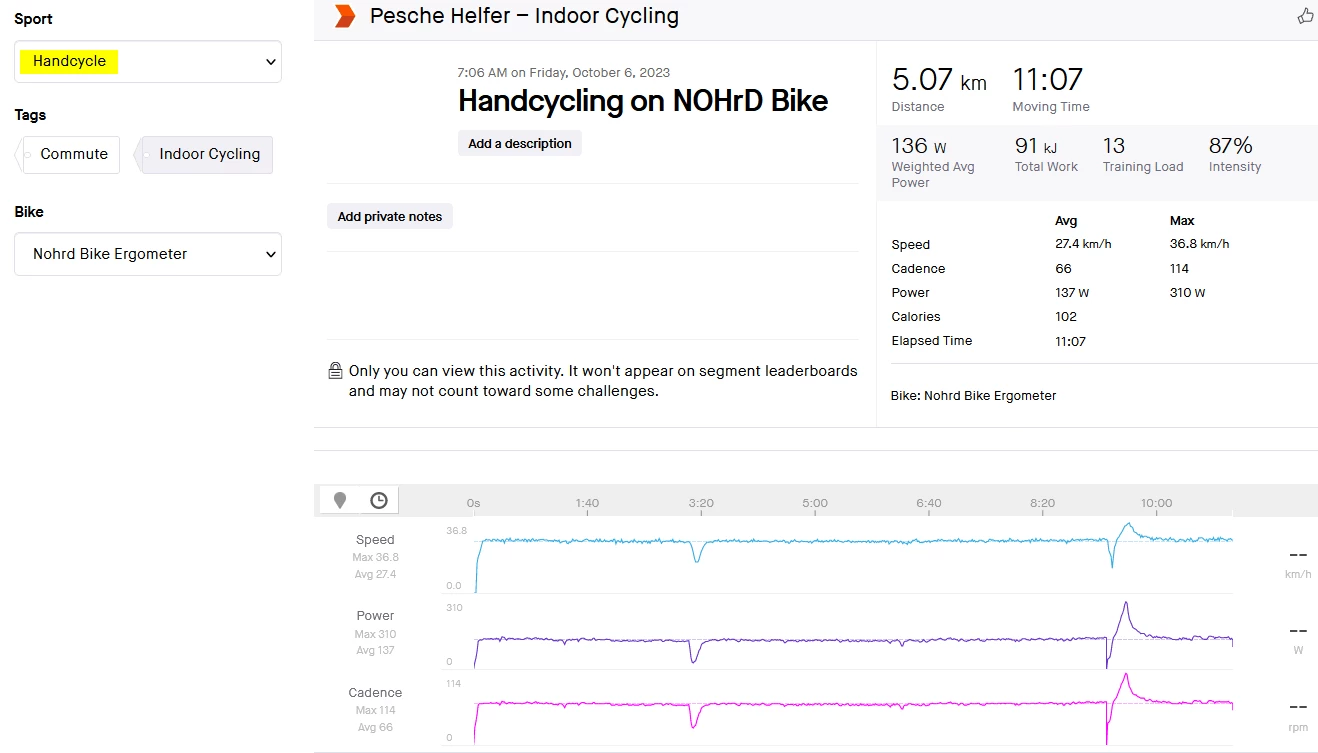Viewport: 1318px width, 753px height.
Task: Click the segment leaderboards privacy notice text
Action: pyautogui.click(x=603, y=381)
